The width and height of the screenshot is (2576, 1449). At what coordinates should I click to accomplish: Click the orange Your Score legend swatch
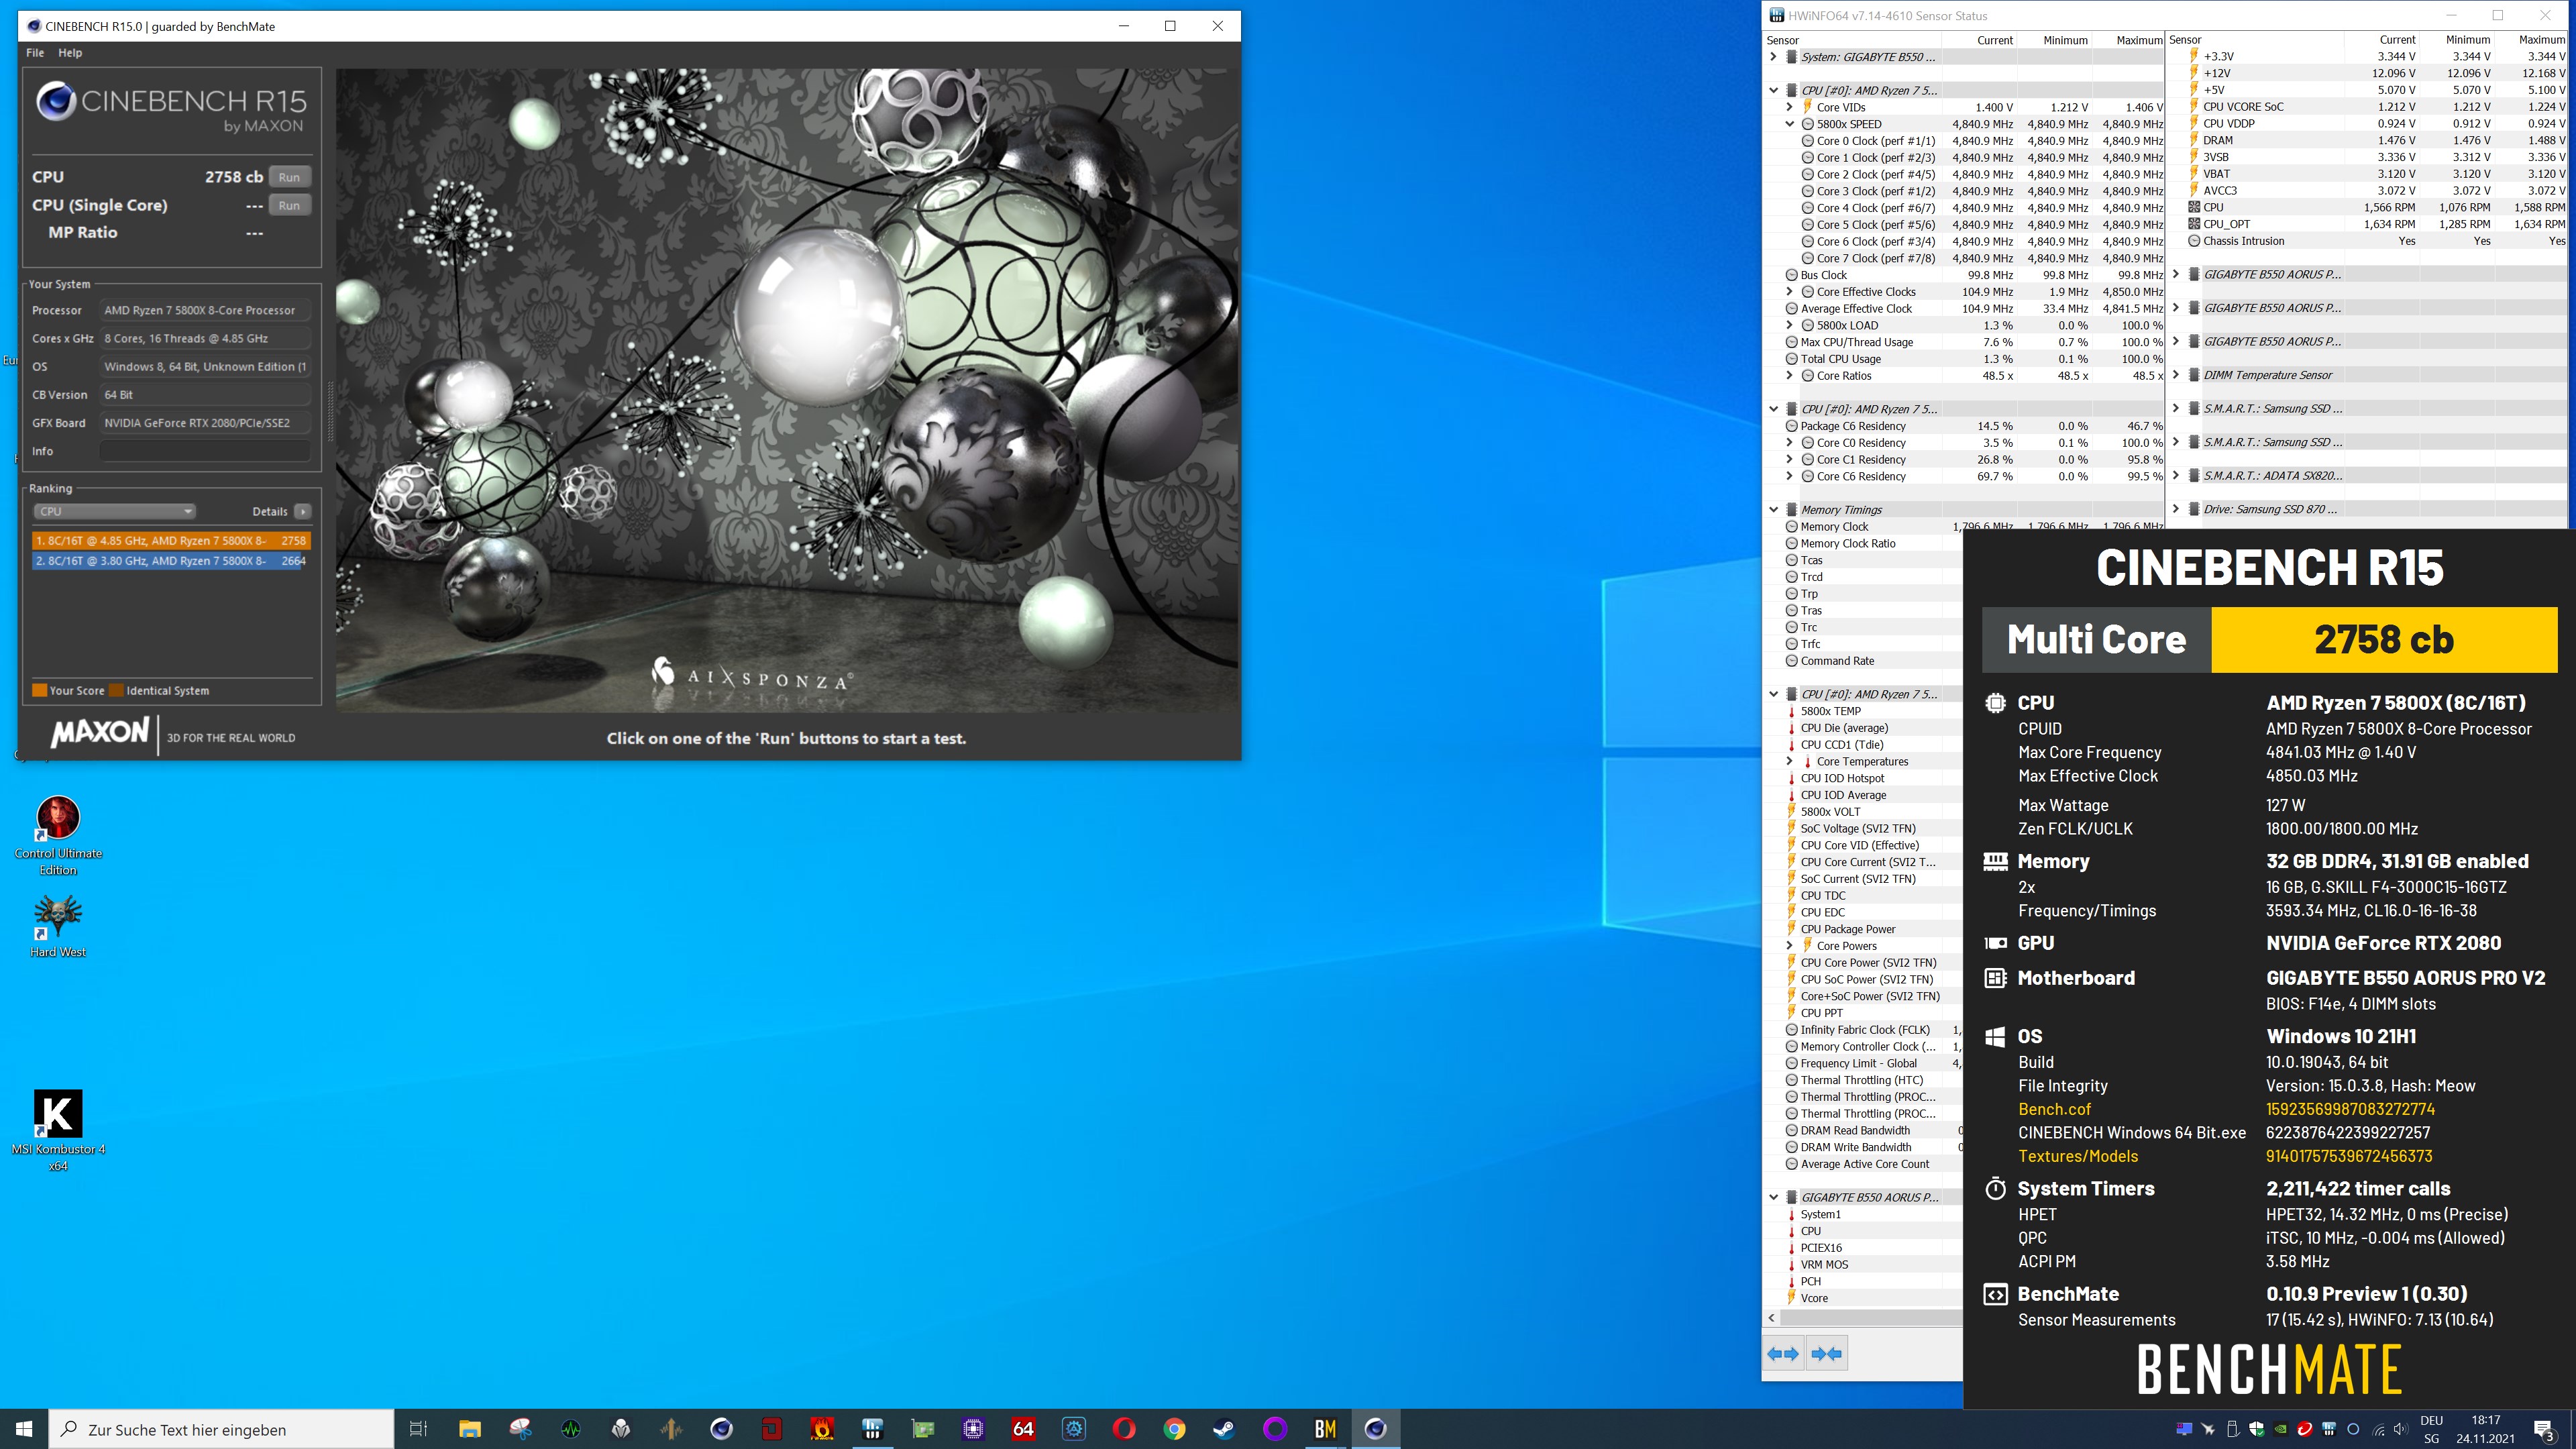tap(40, 690)
